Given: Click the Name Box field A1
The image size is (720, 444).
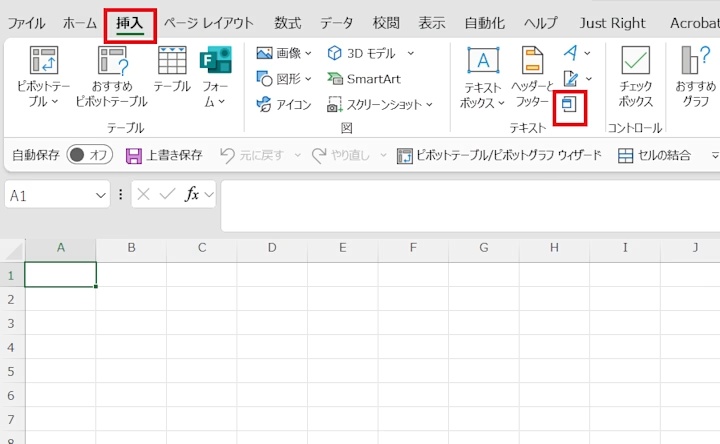Looking at the screenshot, I should 51,196.
